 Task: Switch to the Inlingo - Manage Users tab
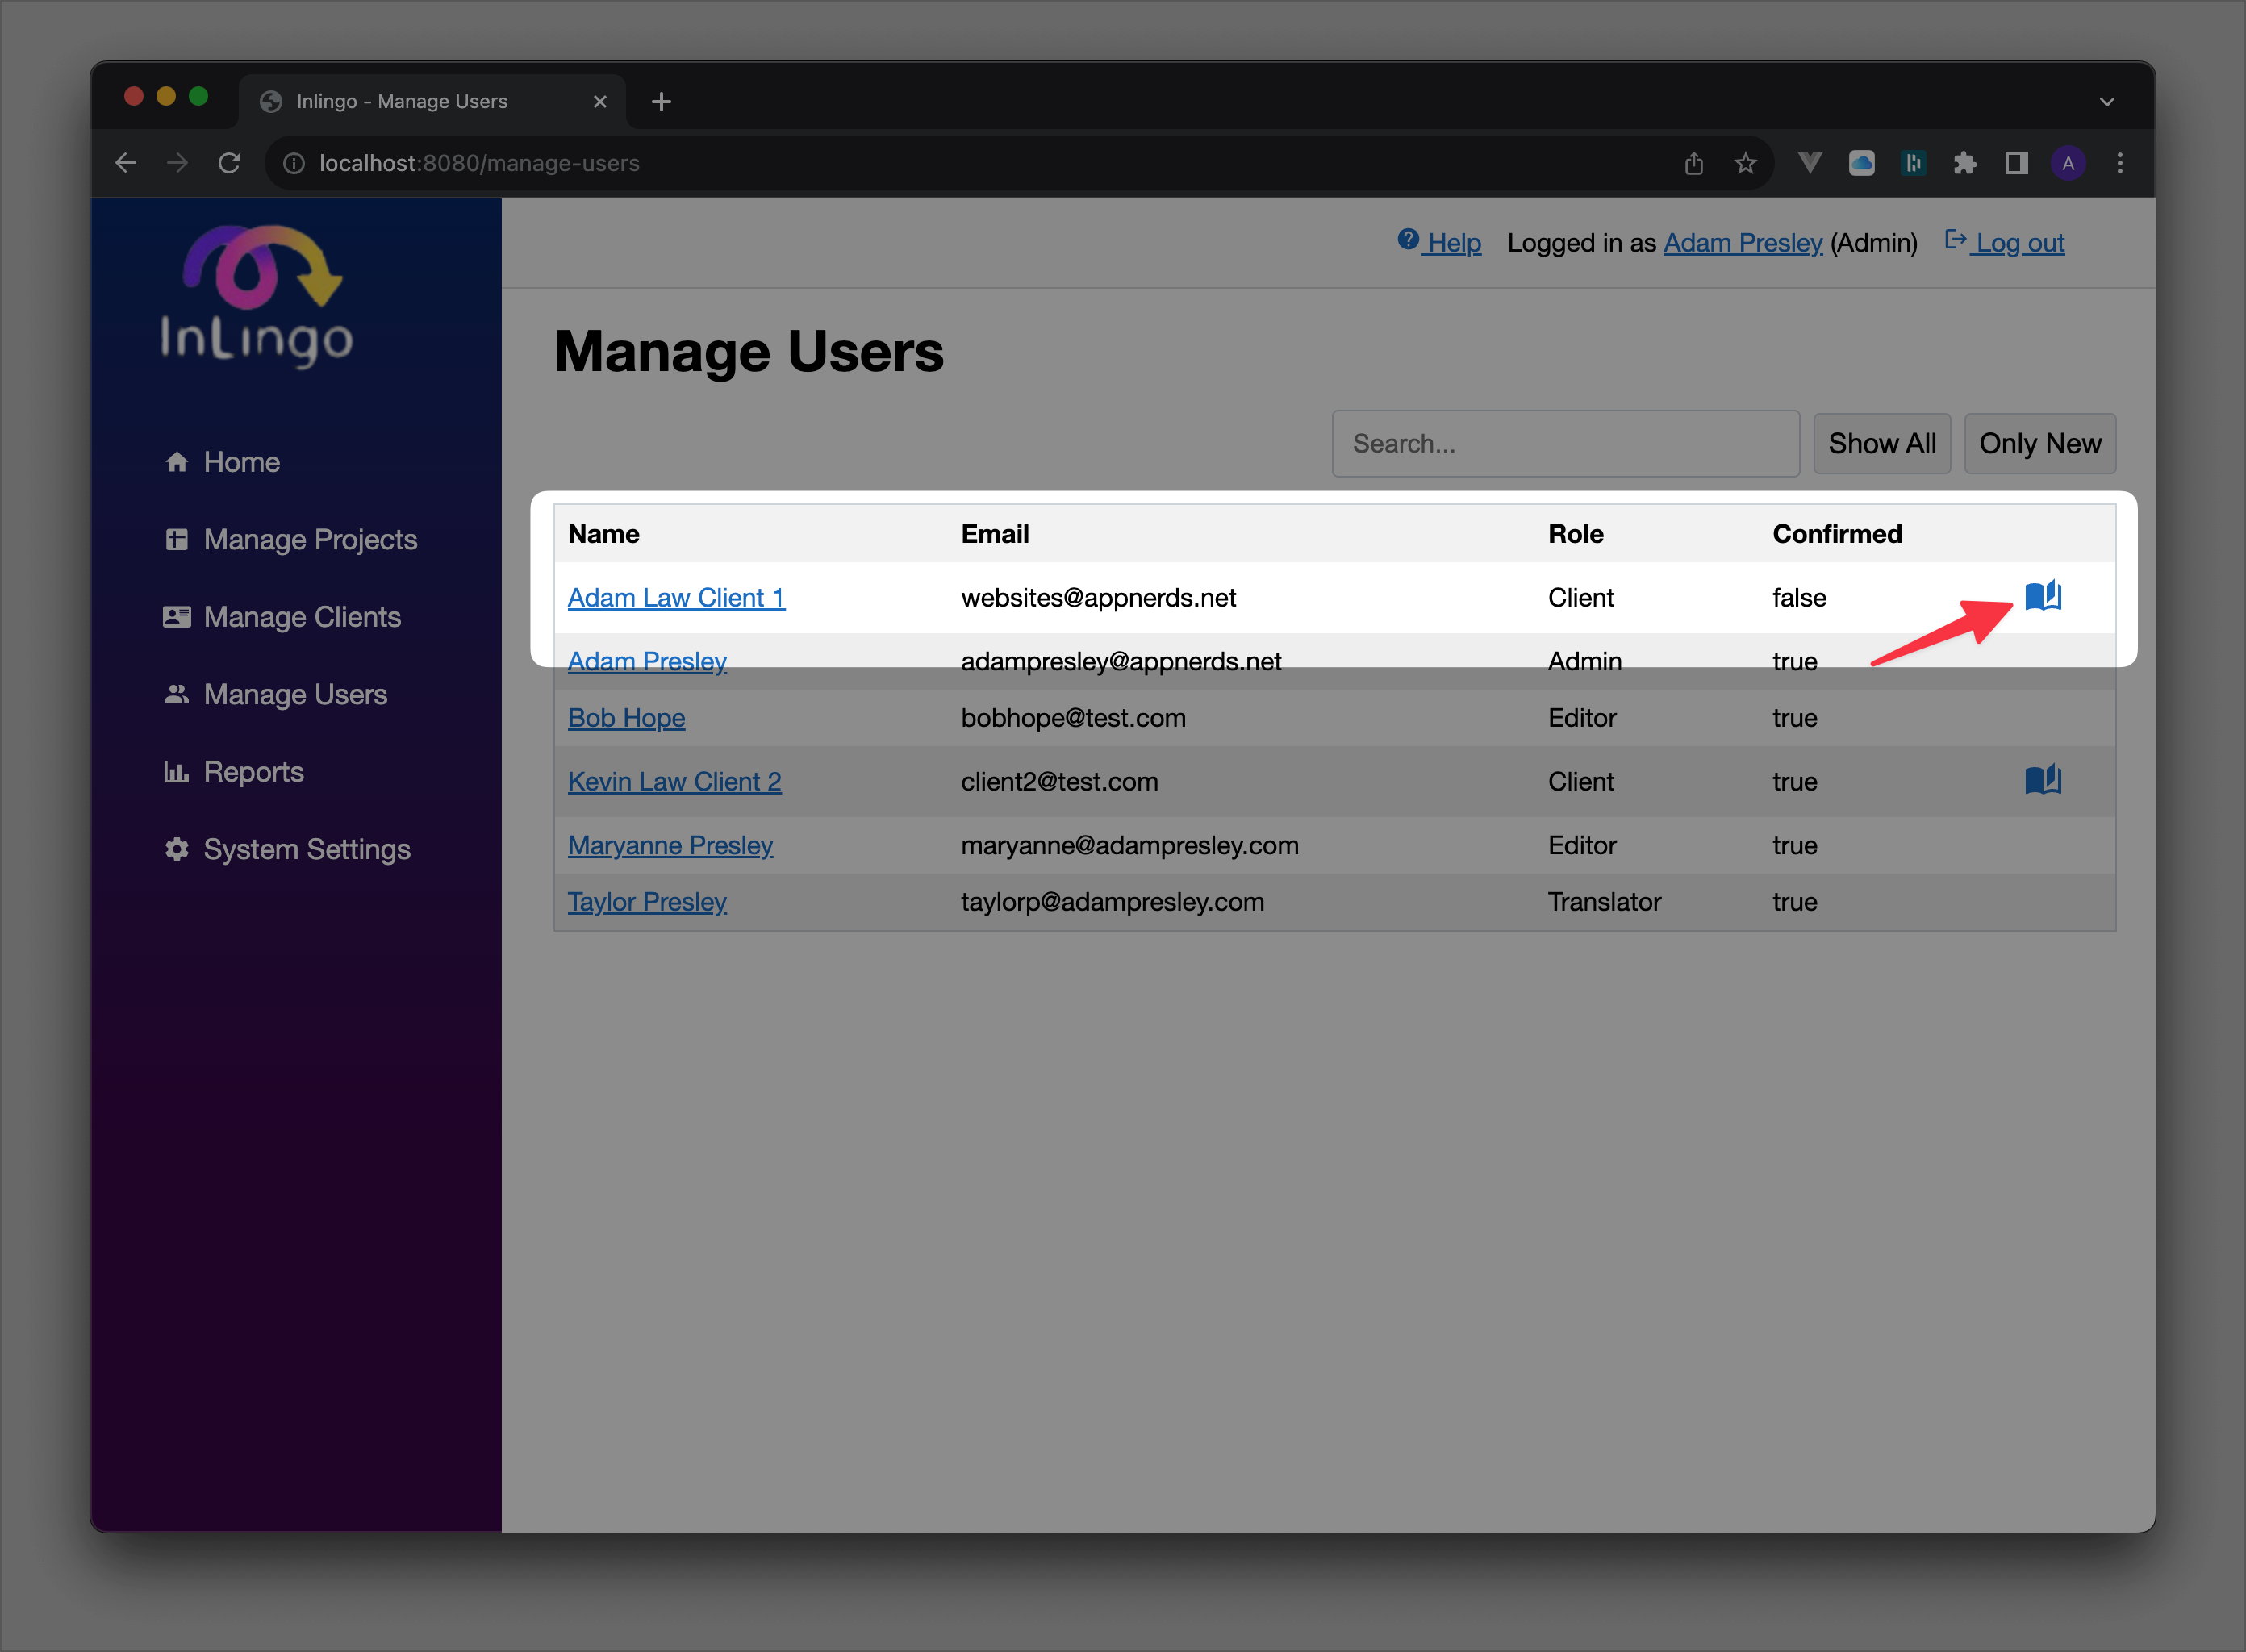point(402,101)
